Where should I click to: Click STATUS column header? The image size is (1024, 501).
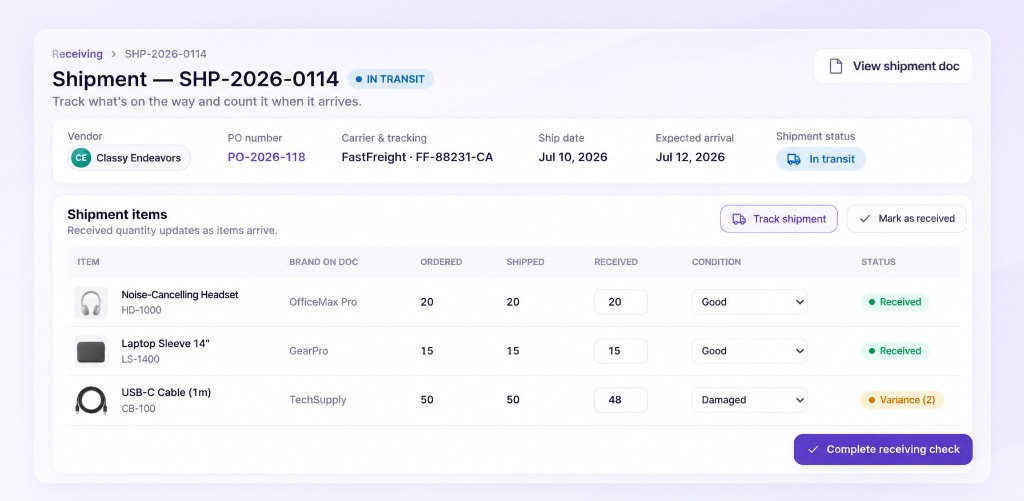[878, 262]
